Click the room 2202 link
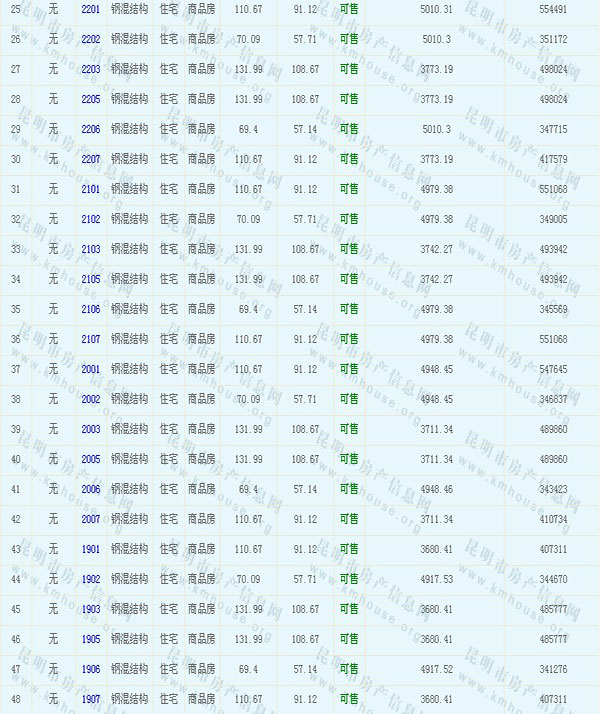The width and height of the screenshot is (600, 714). (91, 39)
